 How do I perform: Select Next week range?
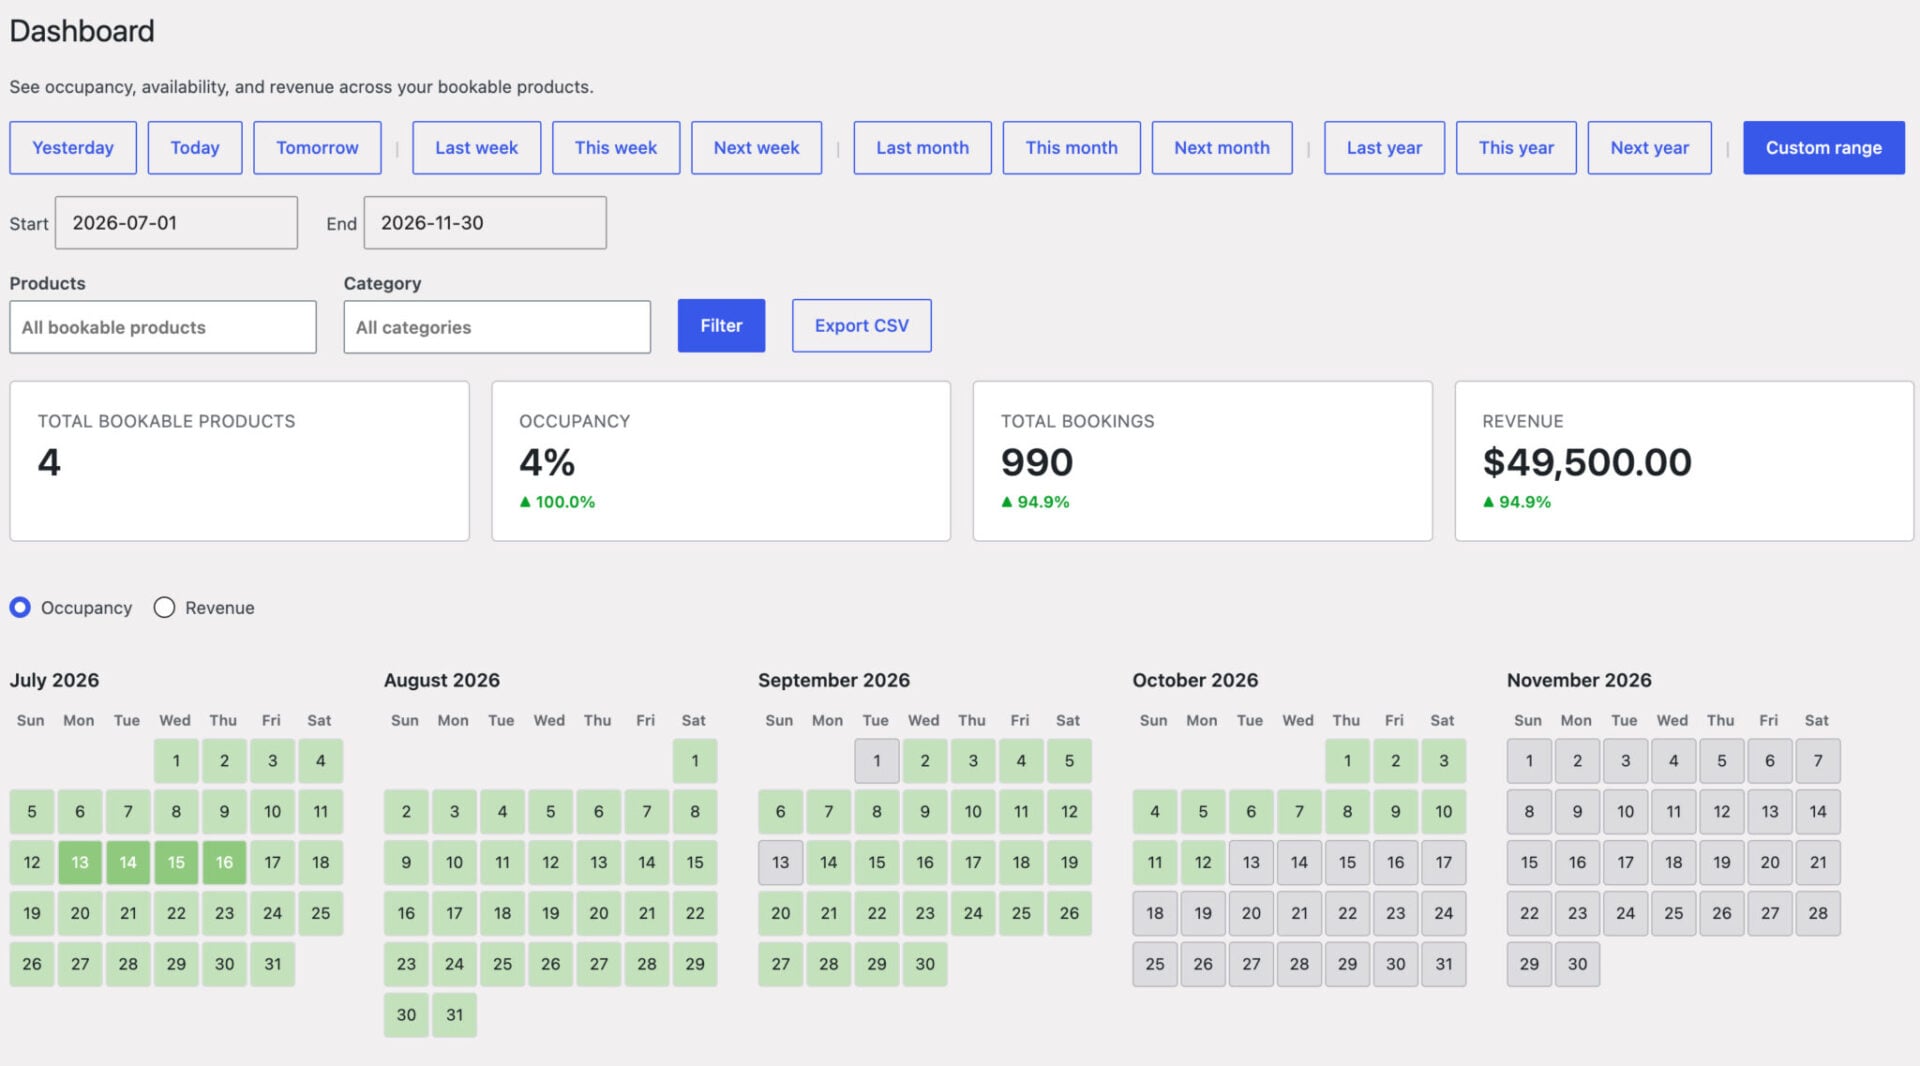pyautogui.click(x=756, y=148)
